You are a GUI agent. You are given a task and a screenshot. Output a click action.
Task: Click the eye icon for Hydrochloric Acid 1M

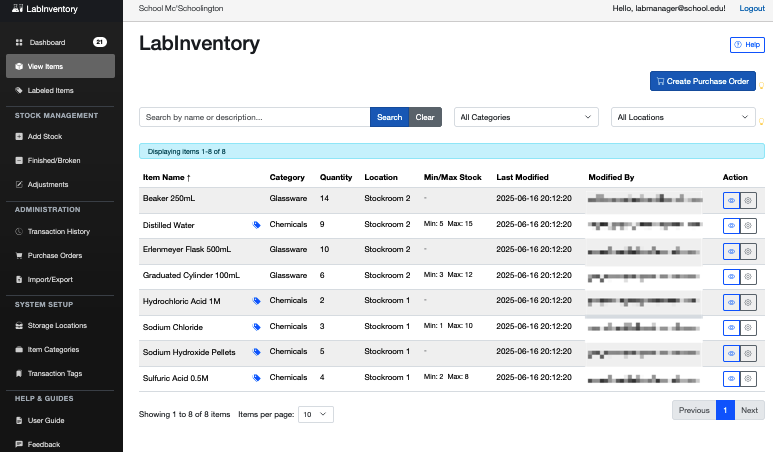[x=731, y=301]
